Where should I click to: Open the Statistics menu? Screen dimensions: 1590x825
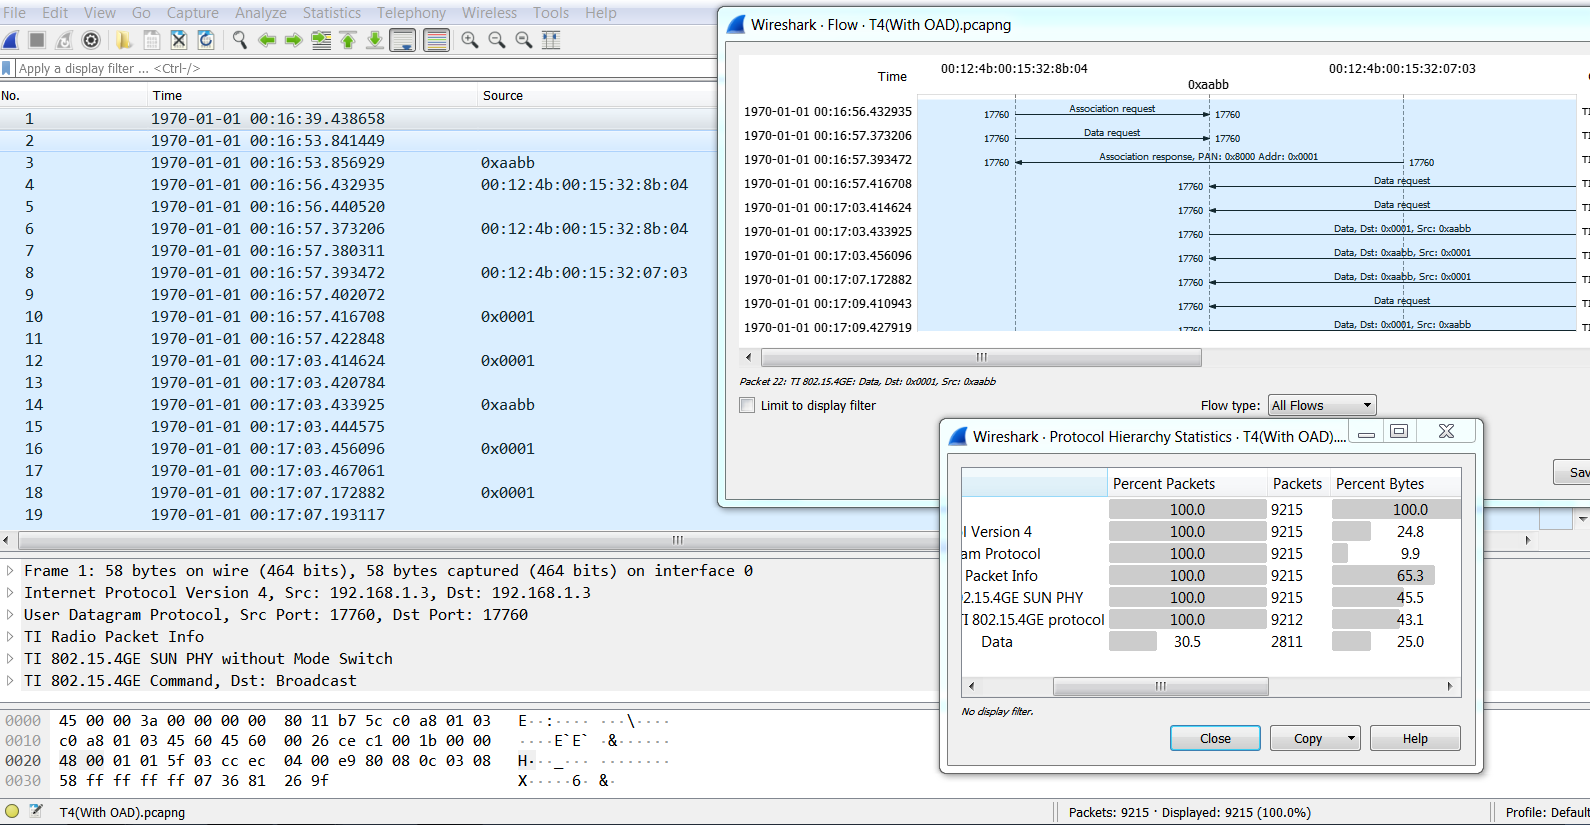coord(332,13)
